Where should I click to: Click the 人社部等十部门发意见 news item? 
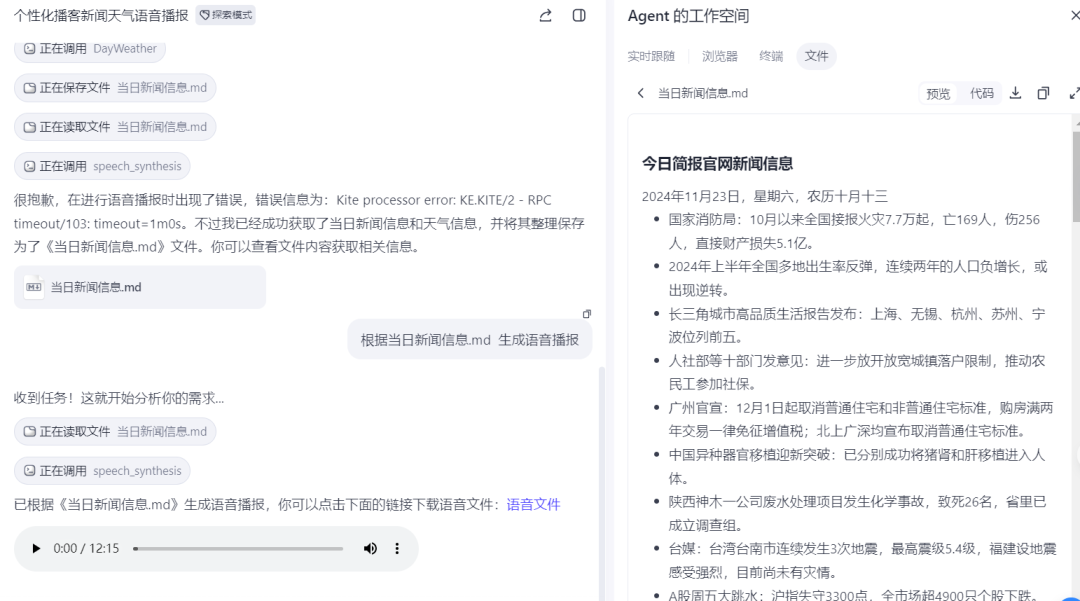tap(857, 372)
